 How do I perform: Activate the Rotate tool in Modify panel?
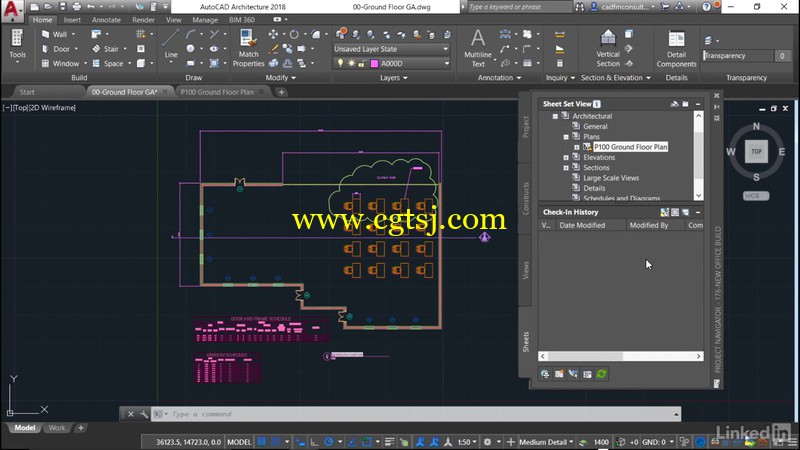coord(294,34)
